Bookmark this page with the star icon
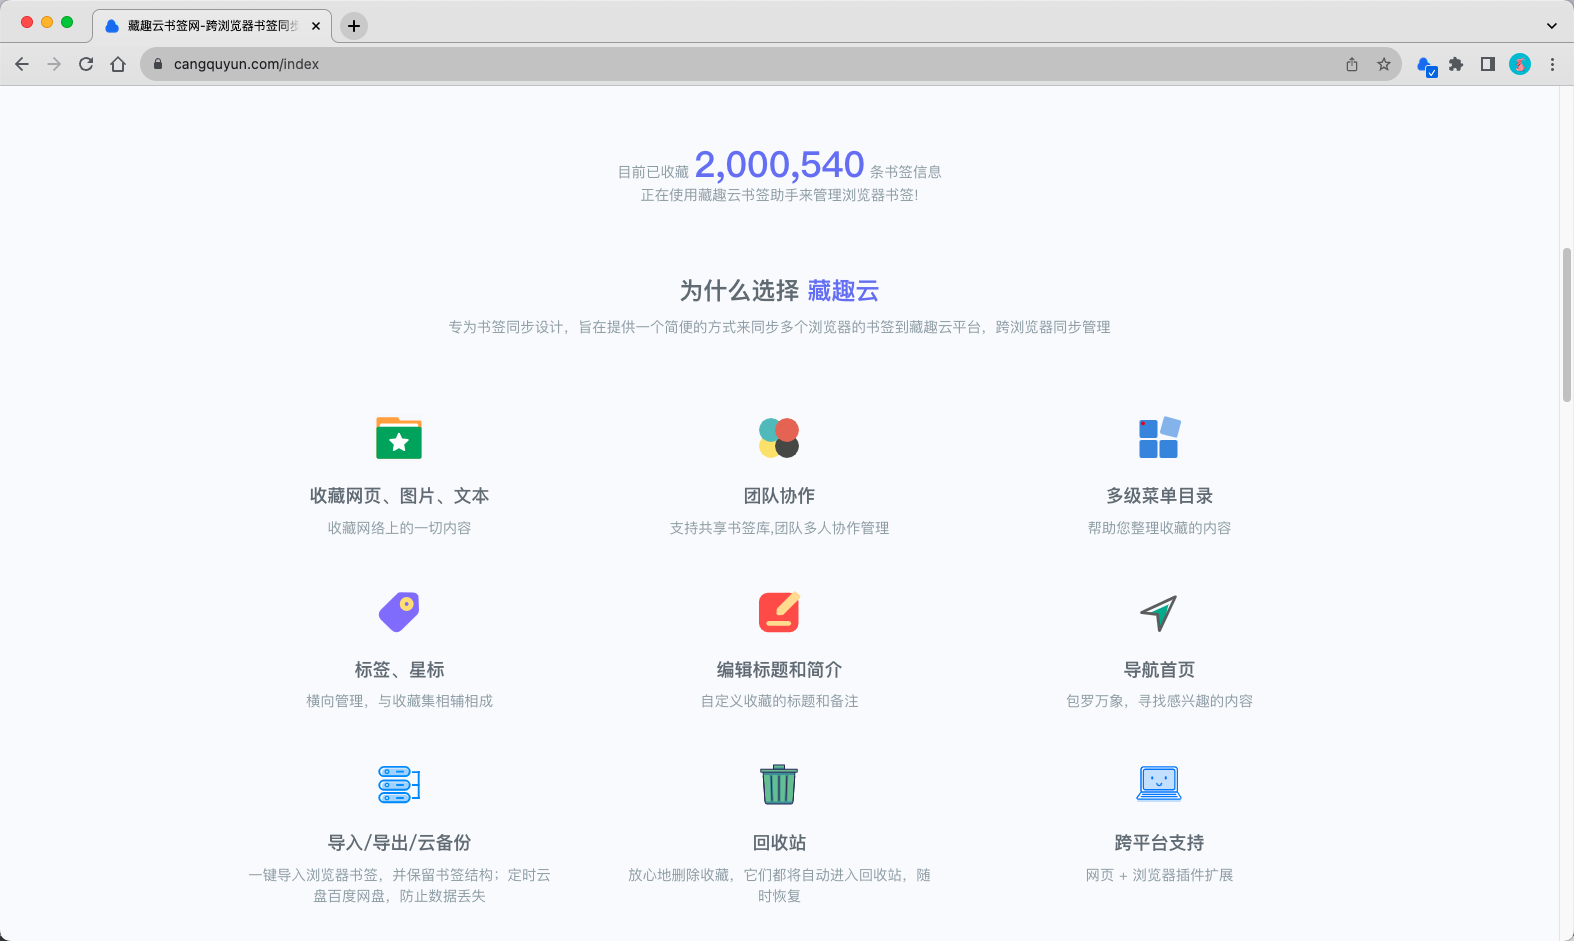The height and width of the screenshot is (941, 1574). pyautogui.click(x=1384, y=64)
